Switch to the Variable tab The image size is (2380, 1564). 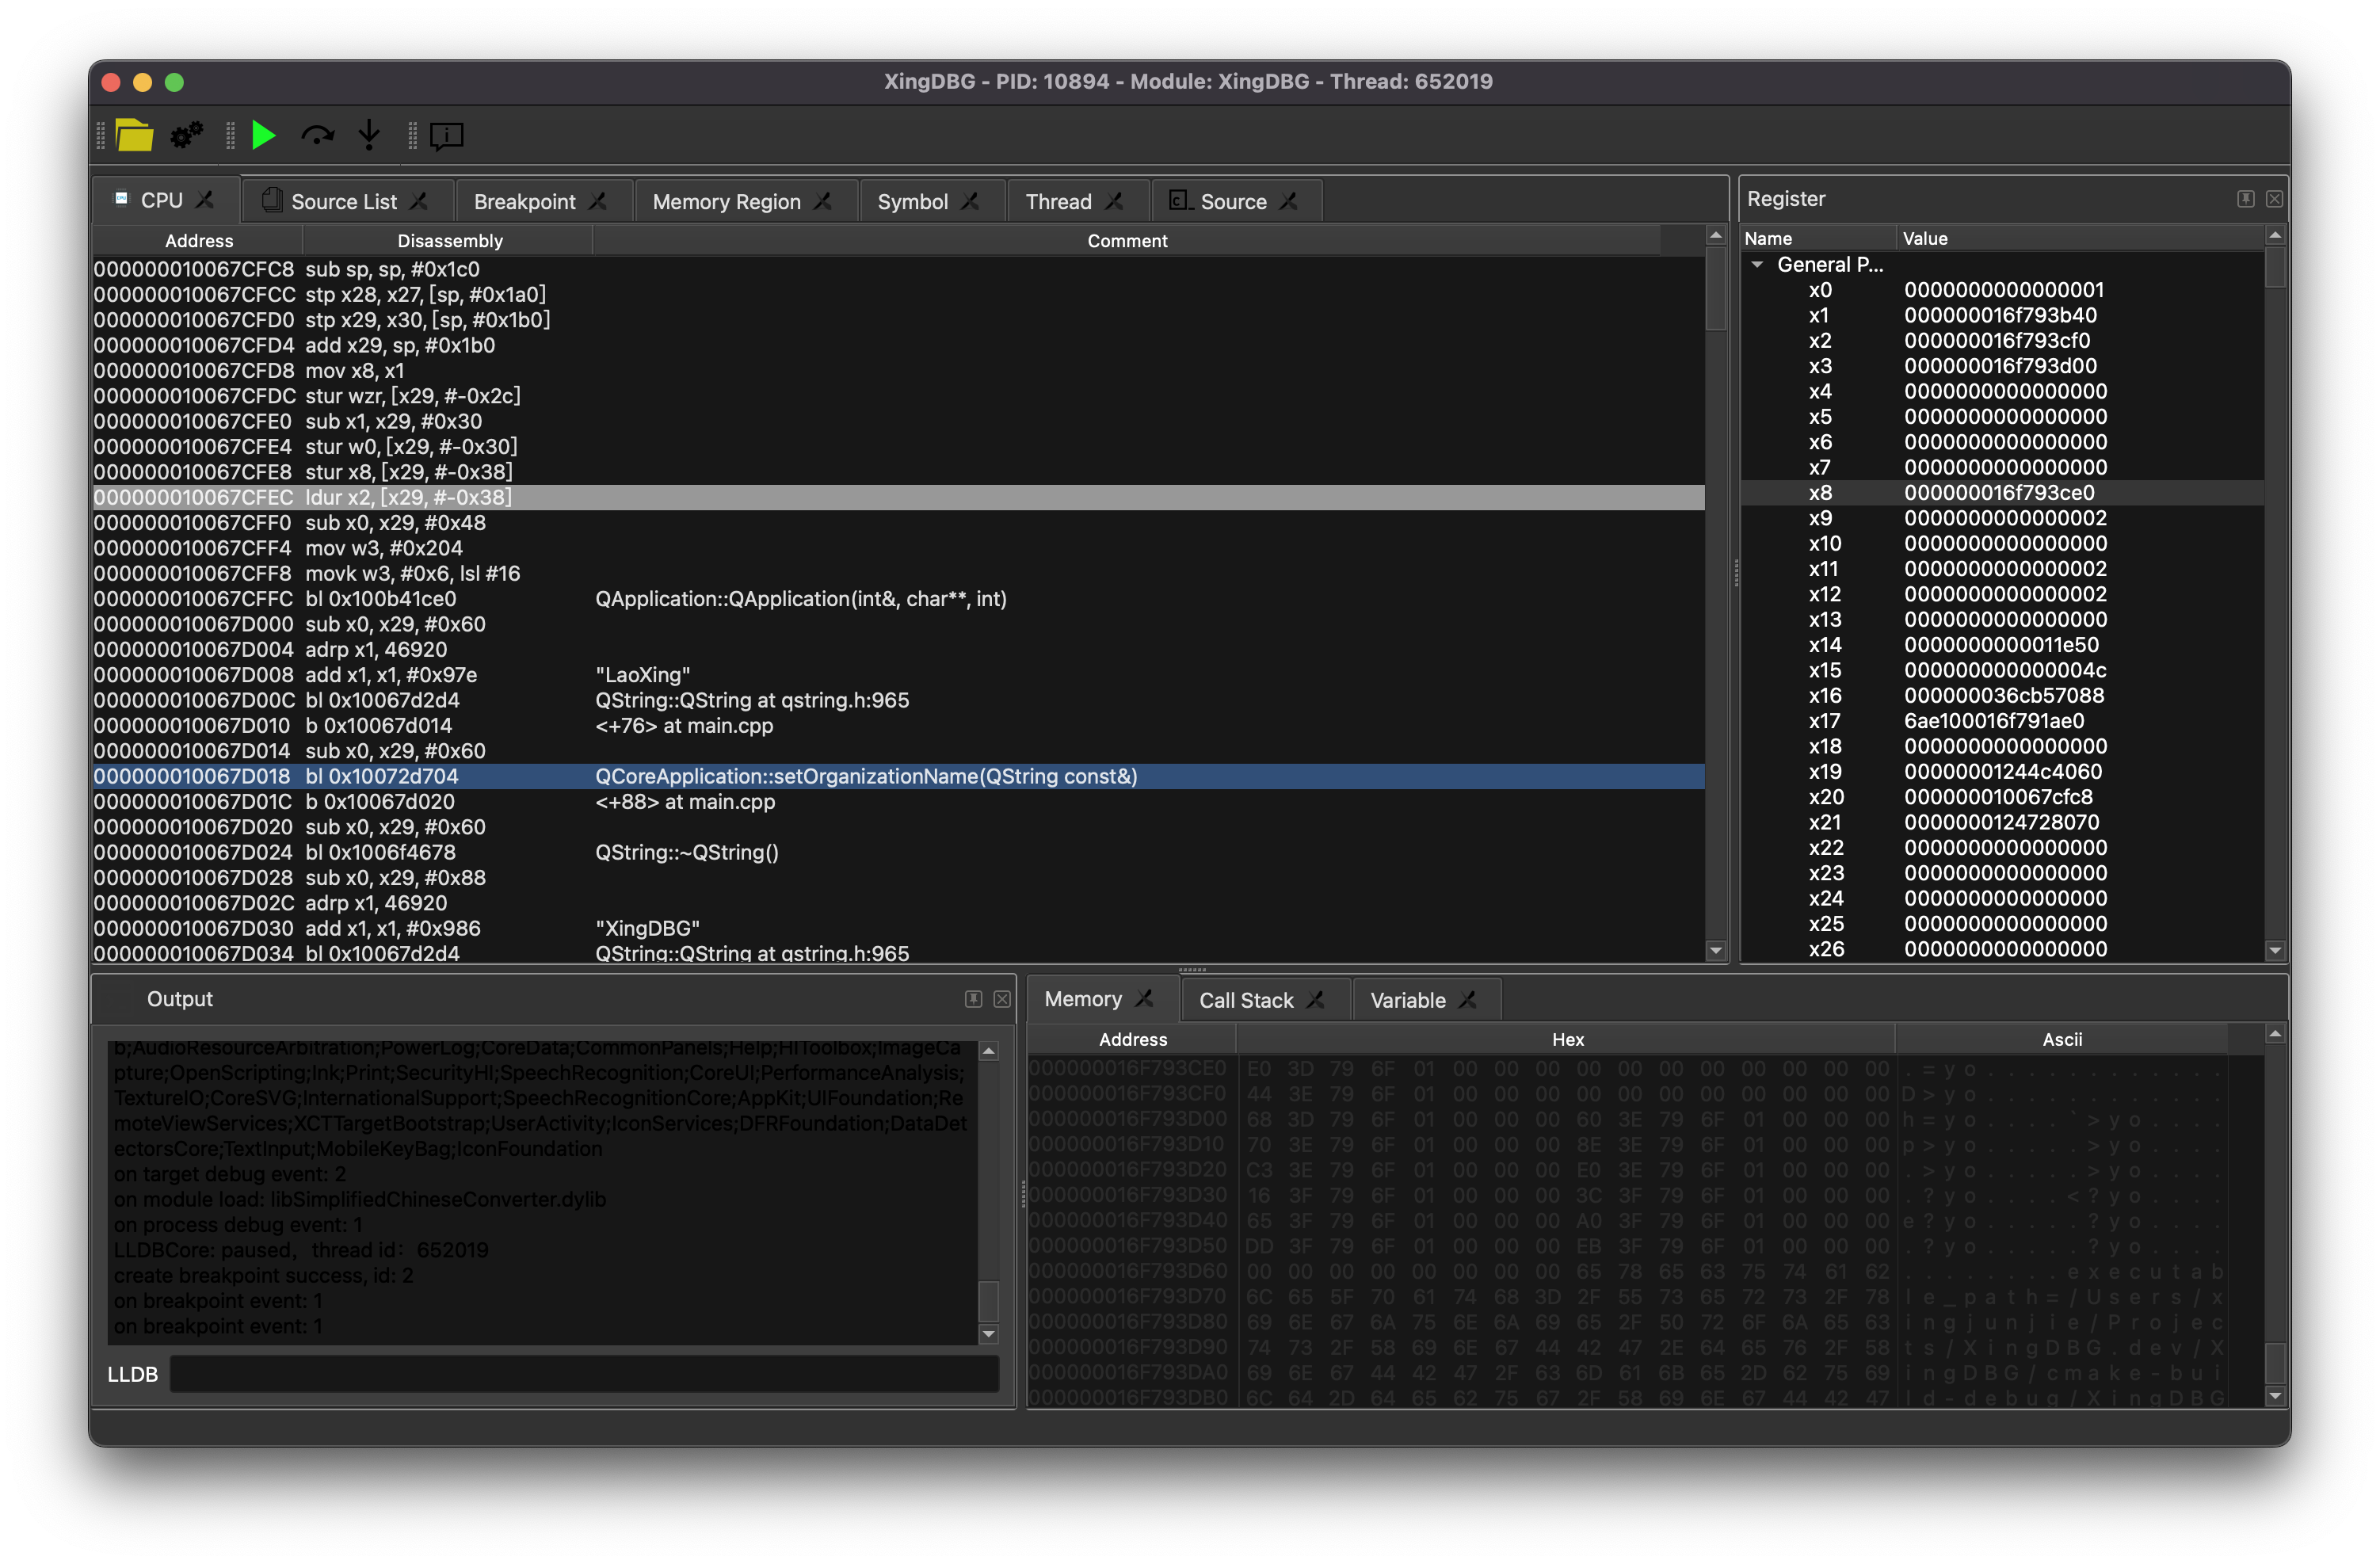(1407, 1000)
